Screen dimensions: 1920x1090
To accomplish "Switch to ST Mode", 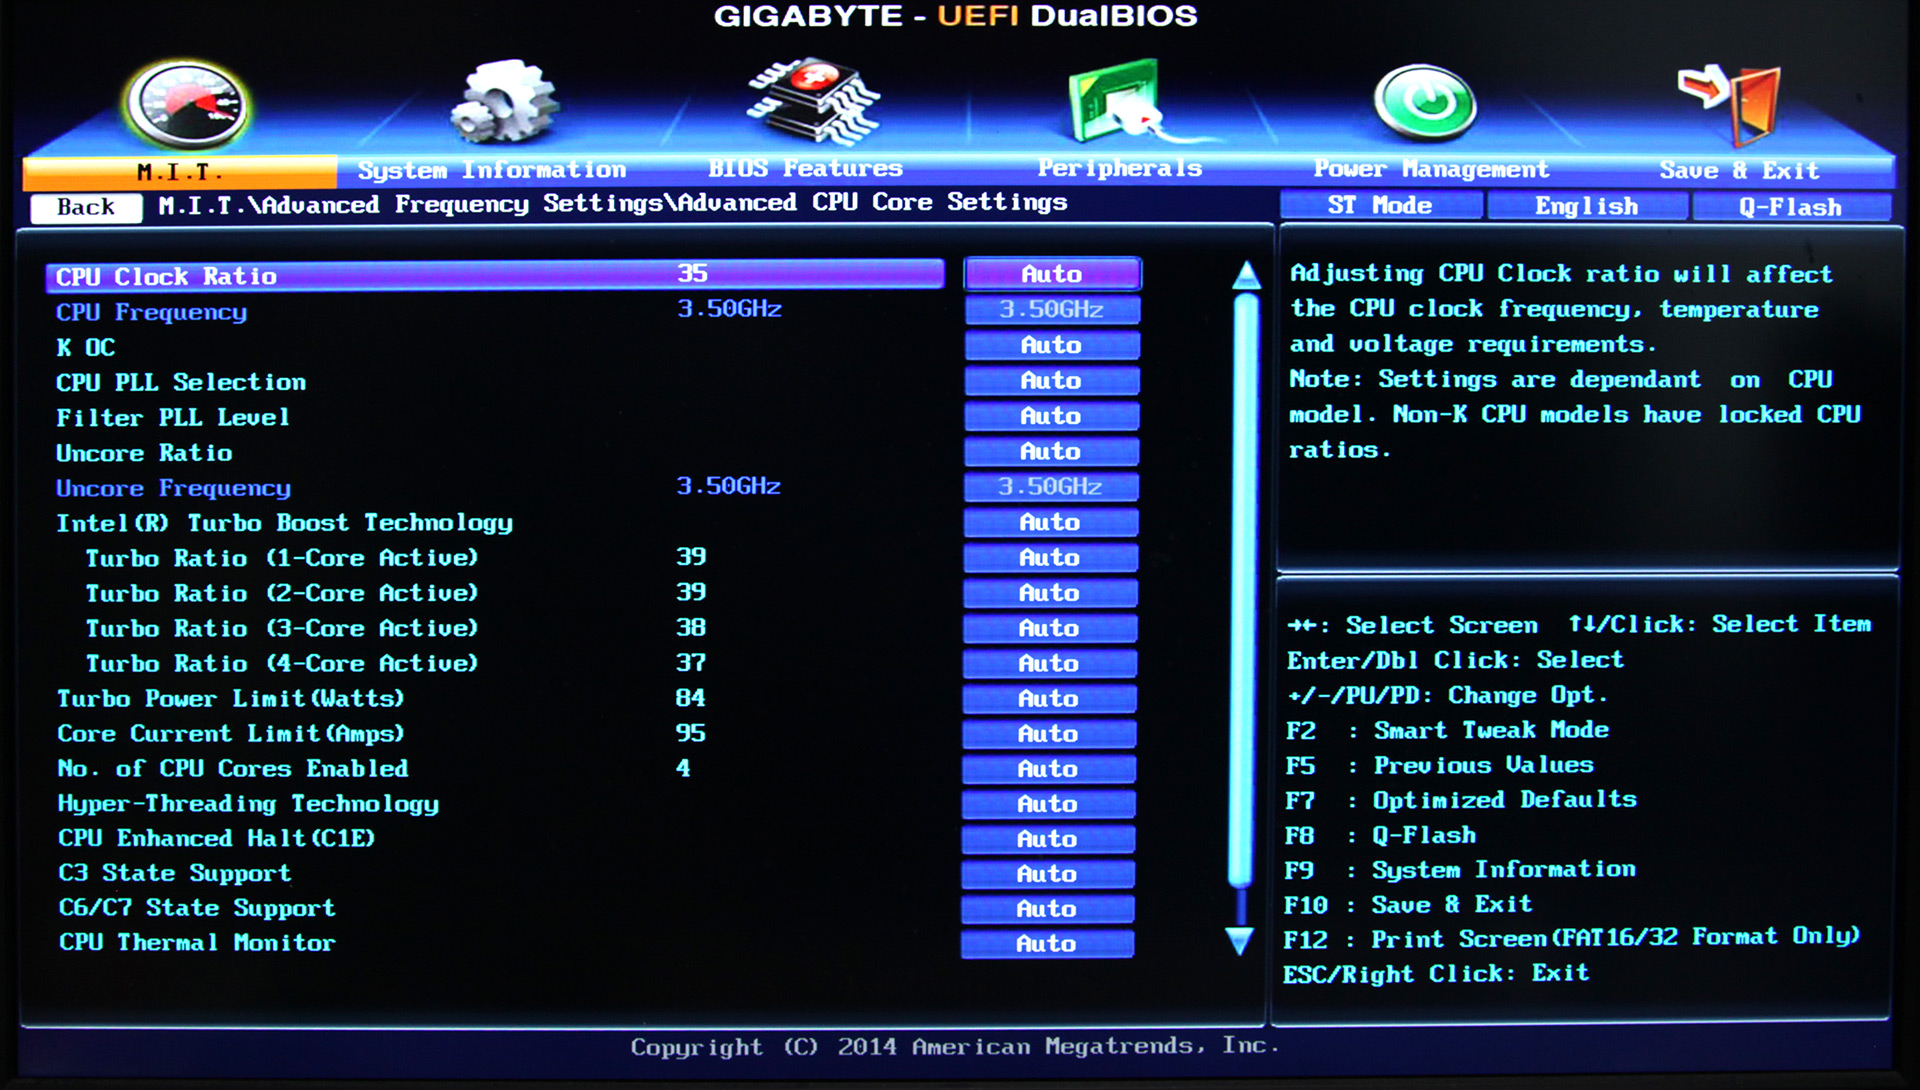I will pyautogui.click(x=1380, y=205).
